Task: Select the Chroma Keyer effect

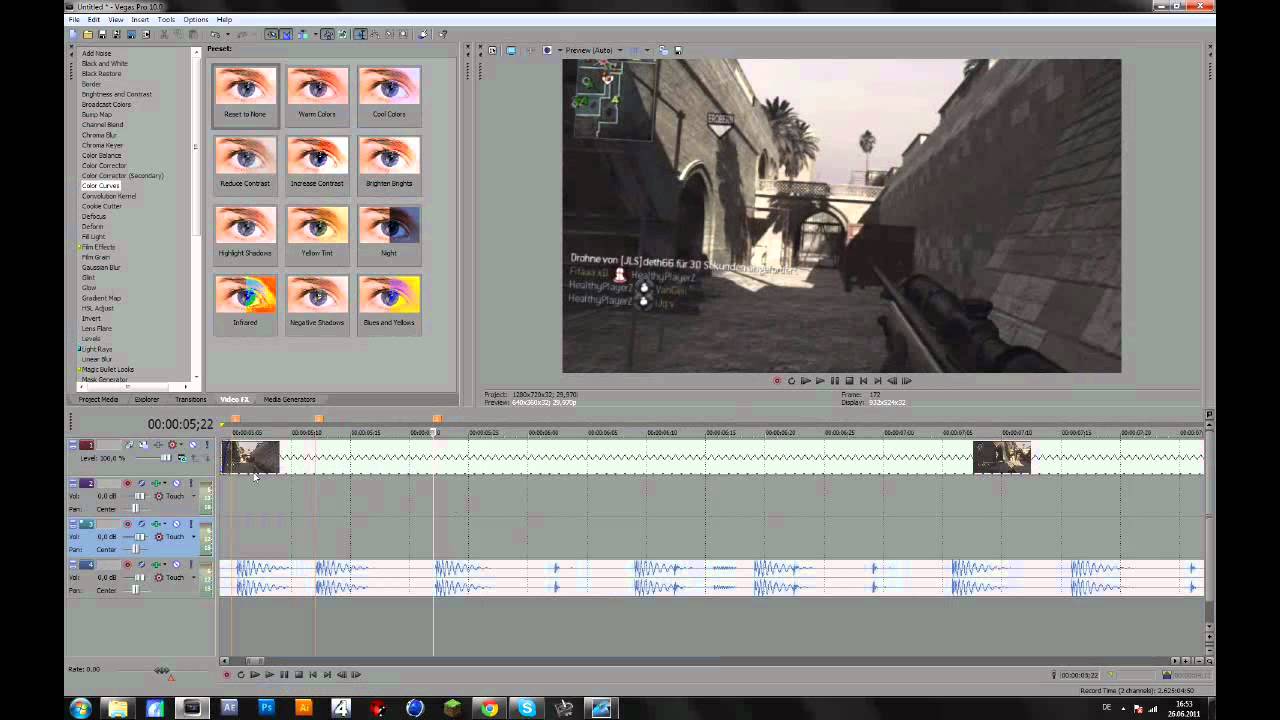Action: (x=102, y=145)
